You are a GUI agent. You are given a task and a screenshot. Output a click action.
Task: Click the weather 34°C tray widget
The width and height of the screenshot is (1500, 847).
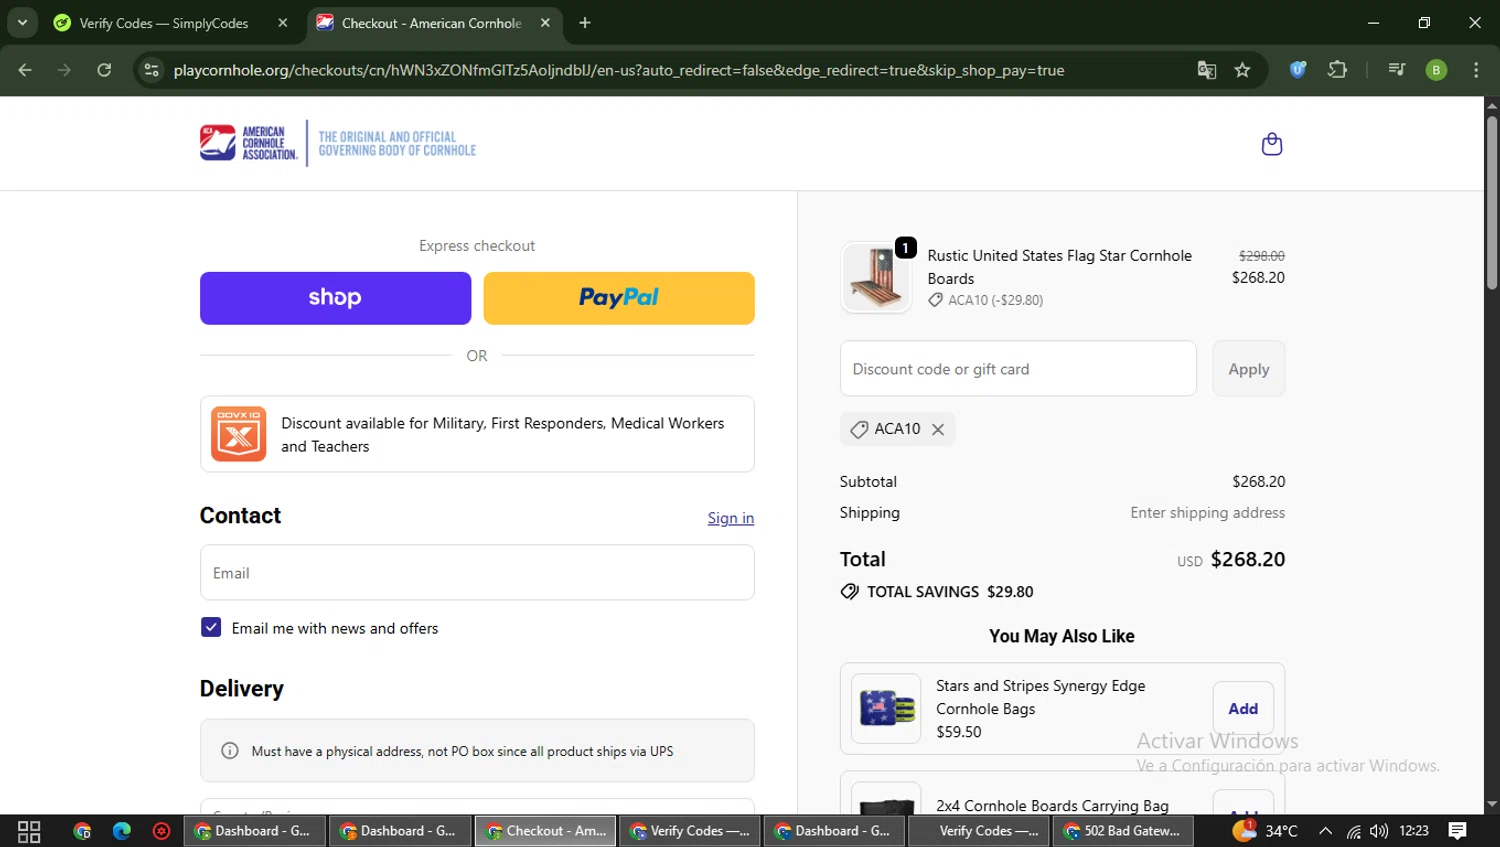point(1265,831)
